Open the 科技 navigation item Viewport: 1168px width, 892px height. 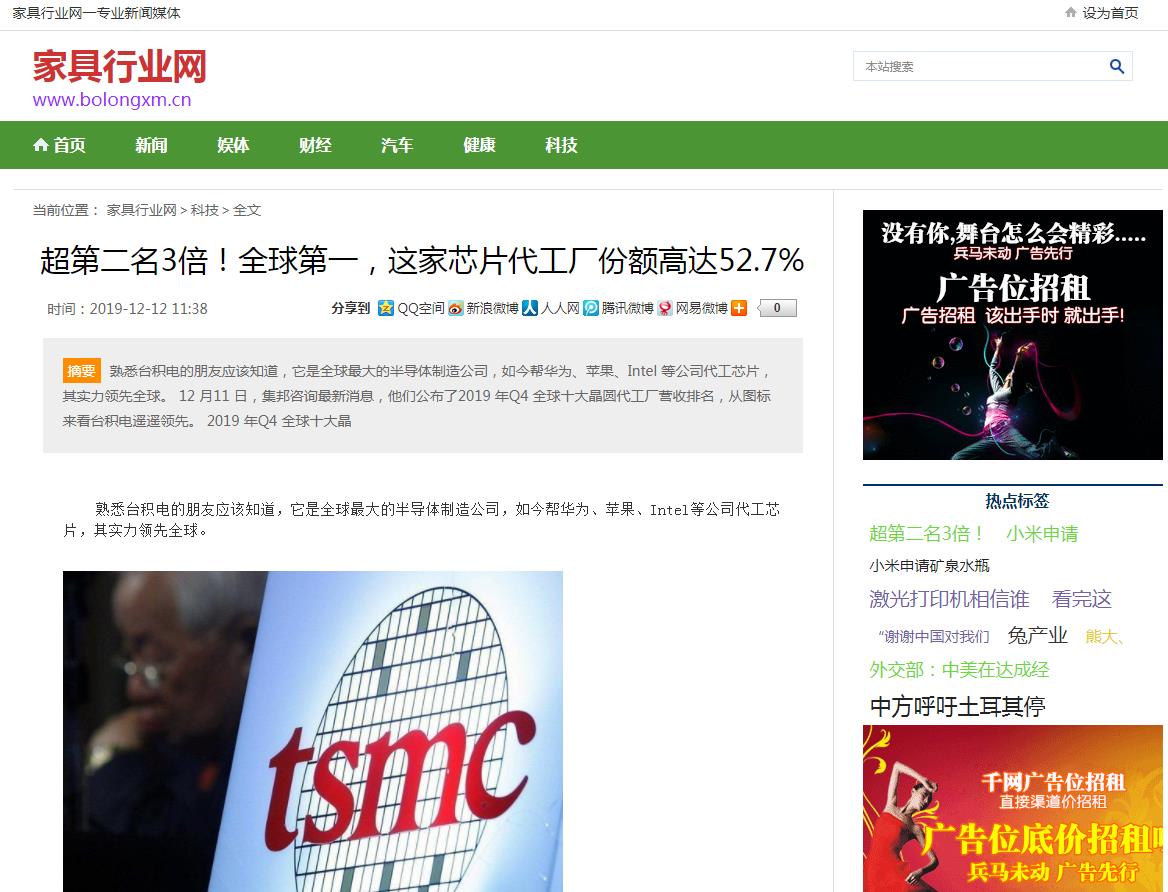pos(561,145)
